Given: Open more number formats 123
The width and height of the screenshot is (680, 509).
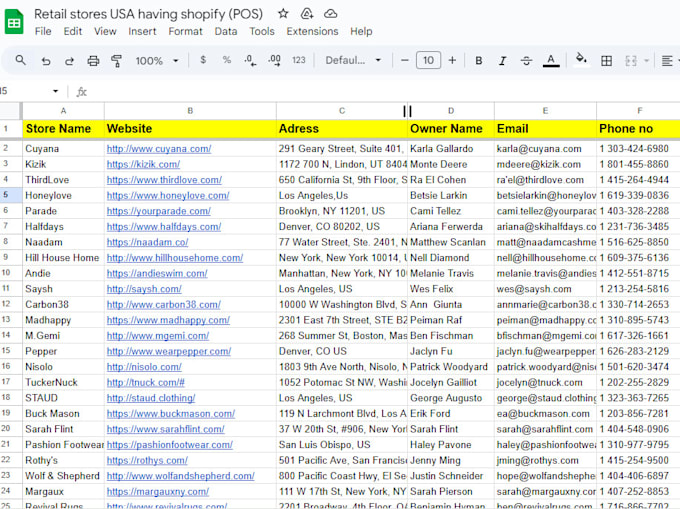Looking at the screenshot, I should pos(298,60).
